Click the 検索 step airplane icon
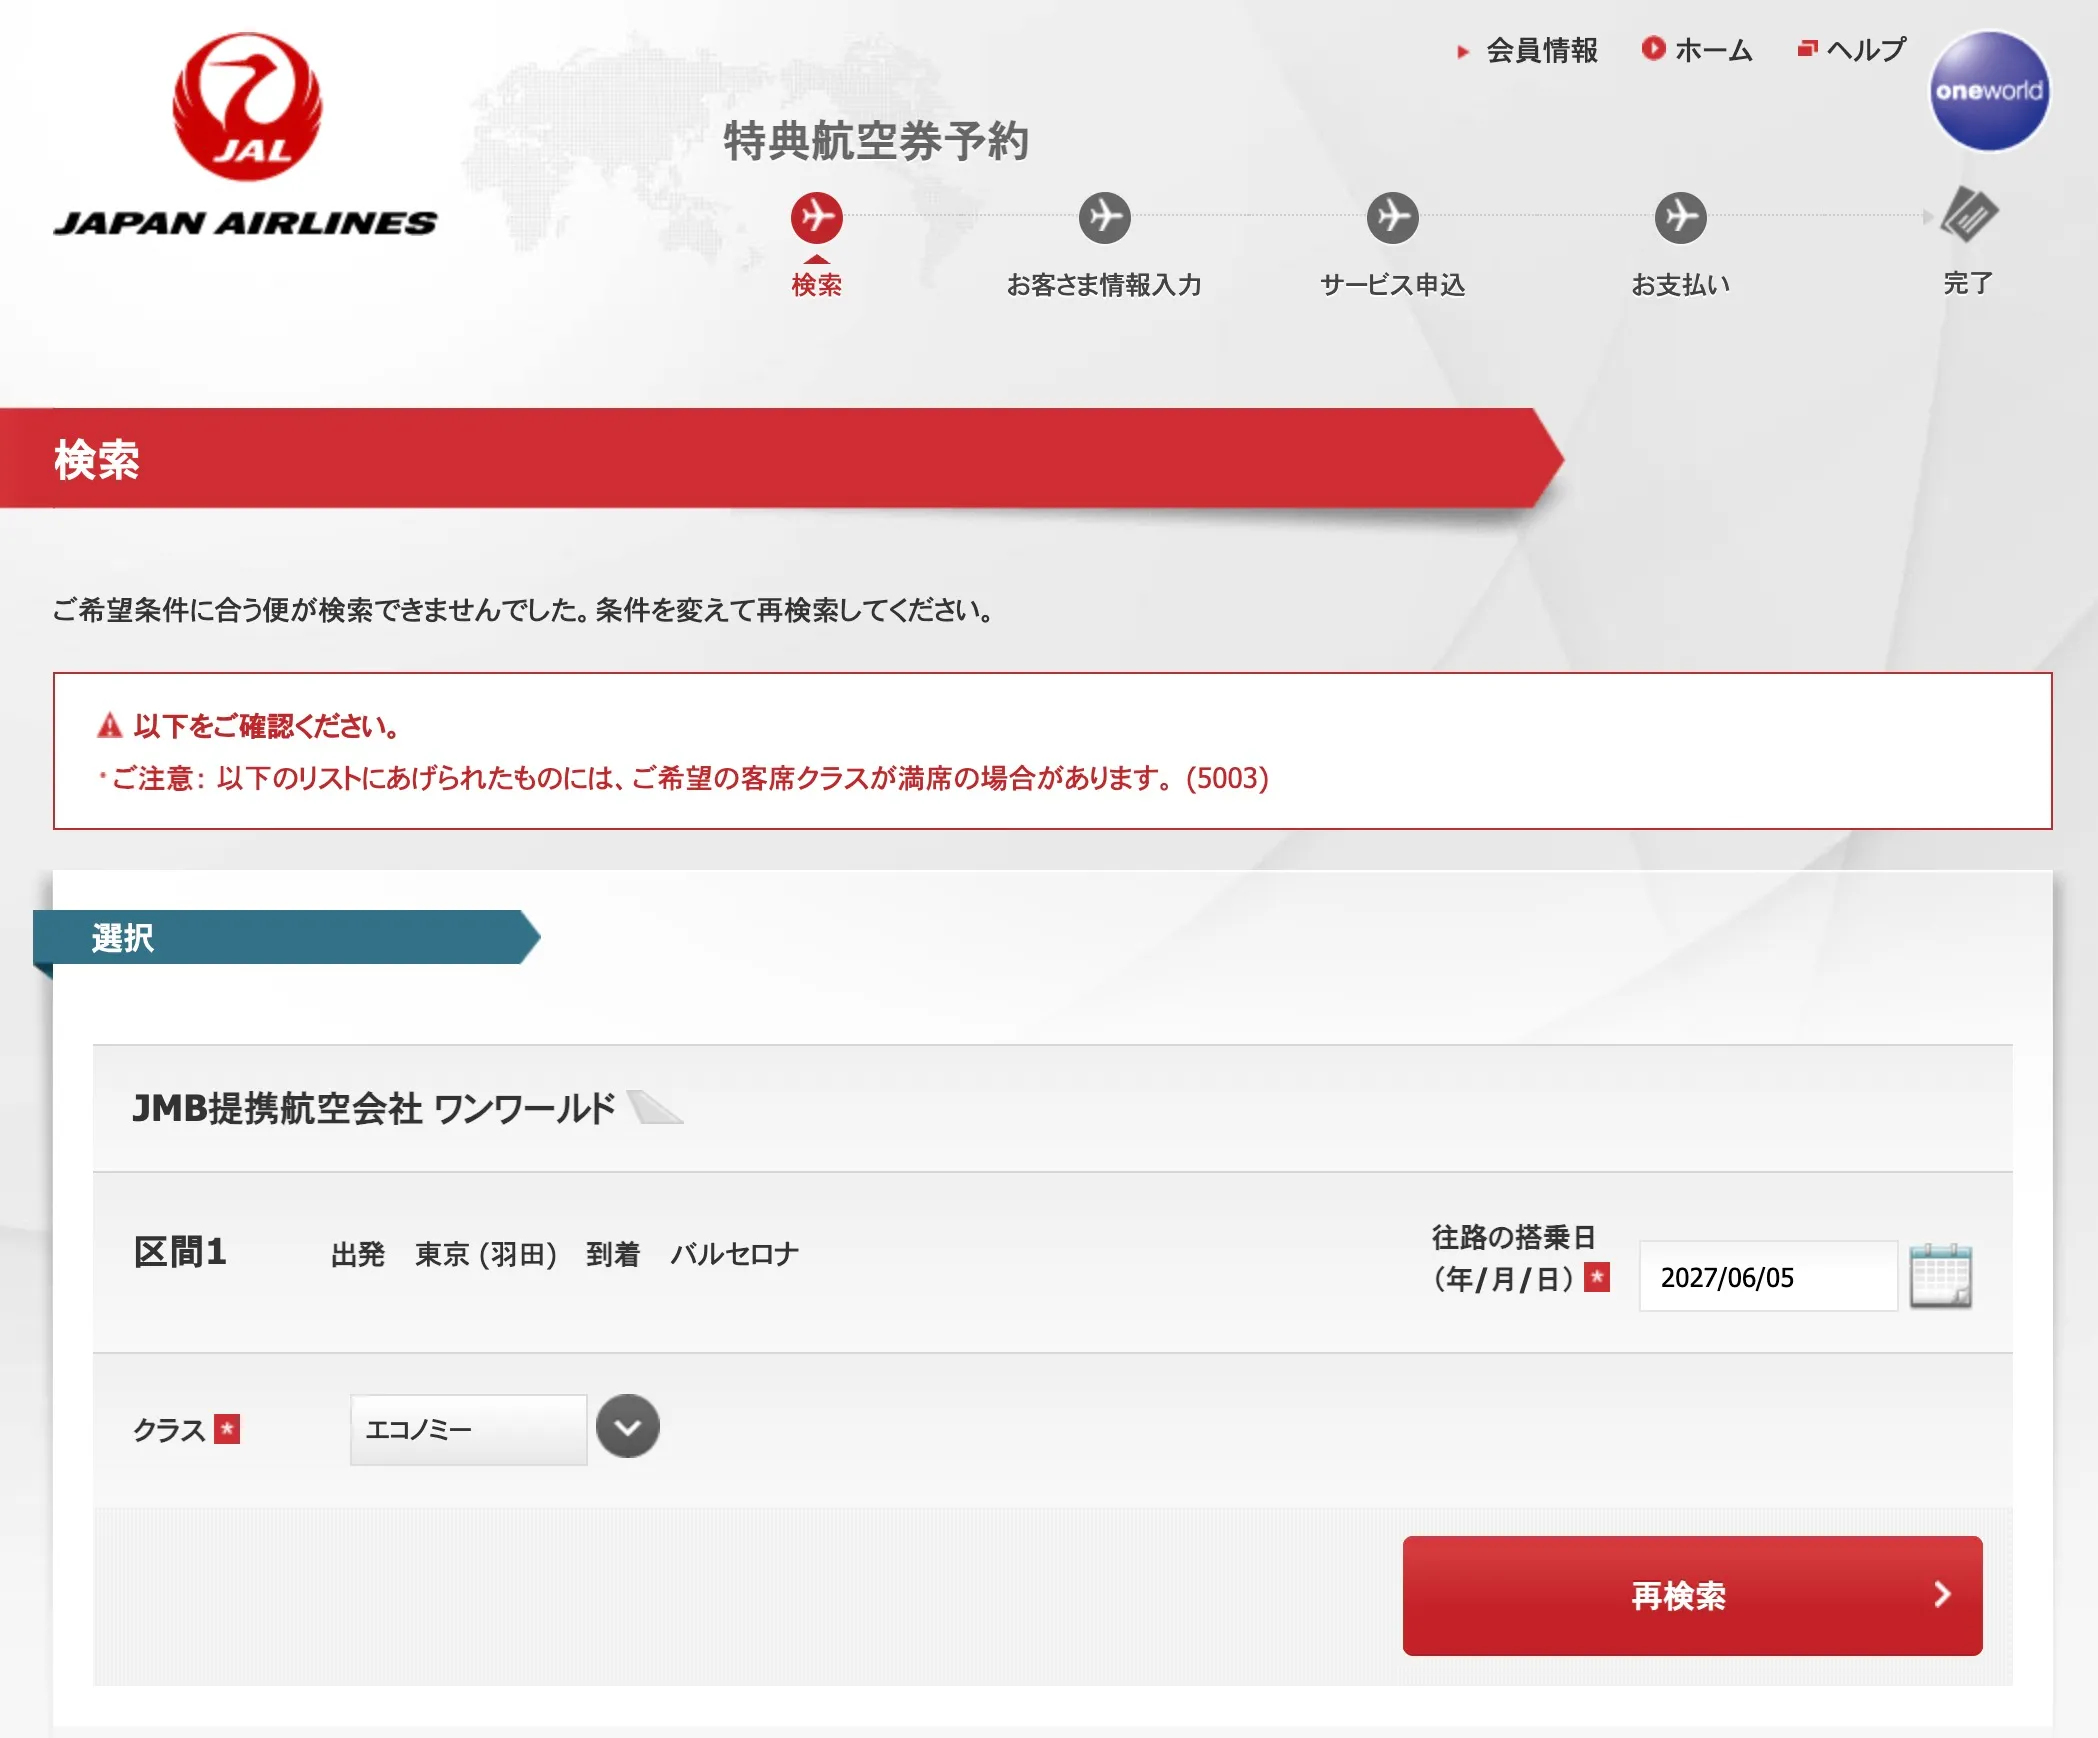This screenshot has height=1738, width=2098. 817,217
